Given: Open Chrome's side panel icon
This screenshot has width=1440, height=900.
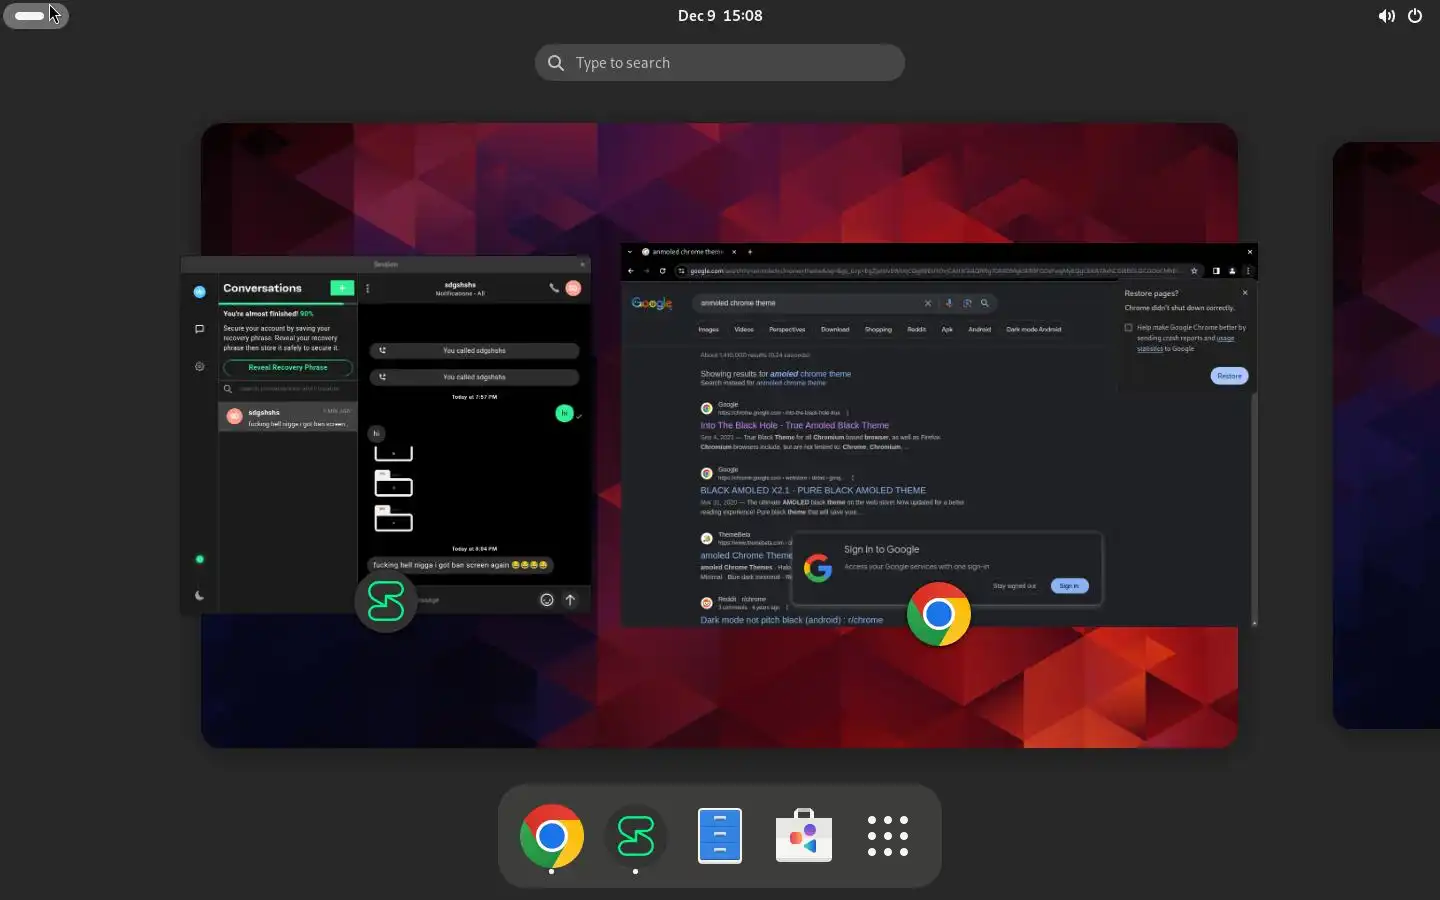Looking at the screenshot, I should tap(1216, 271).
